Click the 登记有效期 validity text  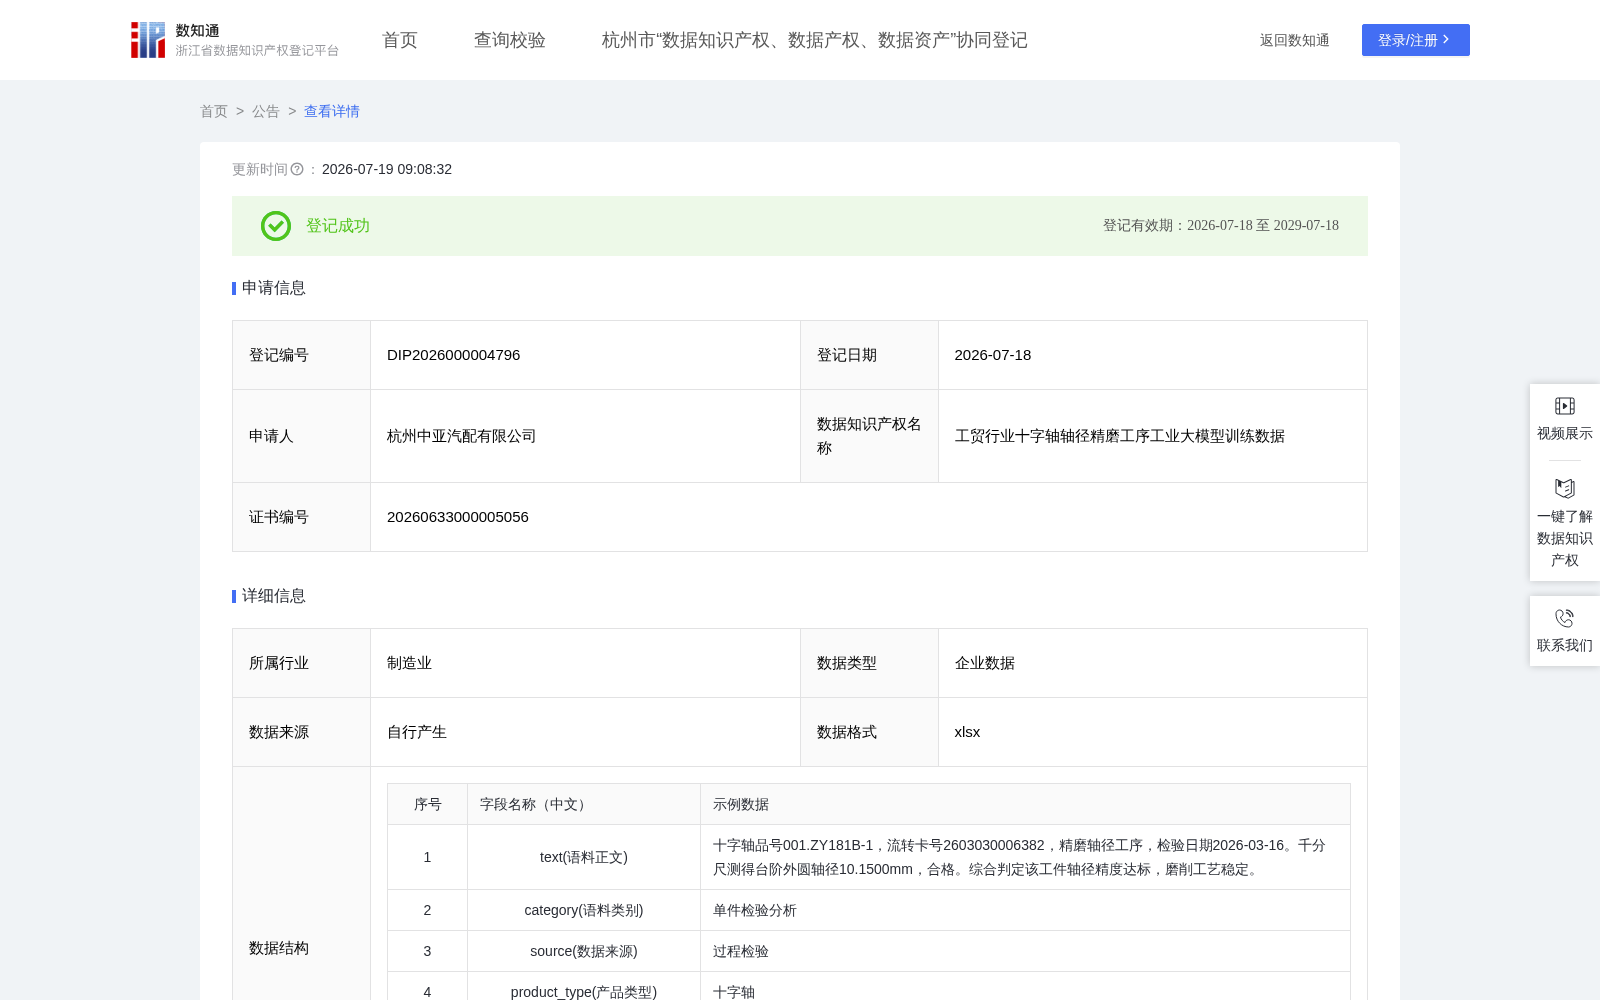[x=1221, y=226]
